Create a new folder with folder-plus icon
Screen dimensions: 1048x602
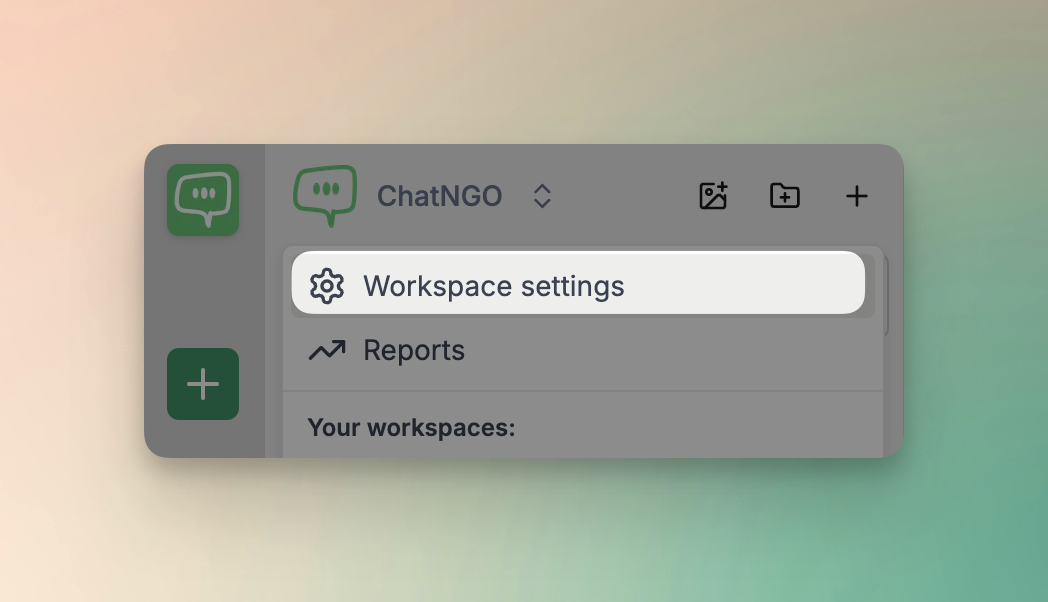[x=785, y=196]
